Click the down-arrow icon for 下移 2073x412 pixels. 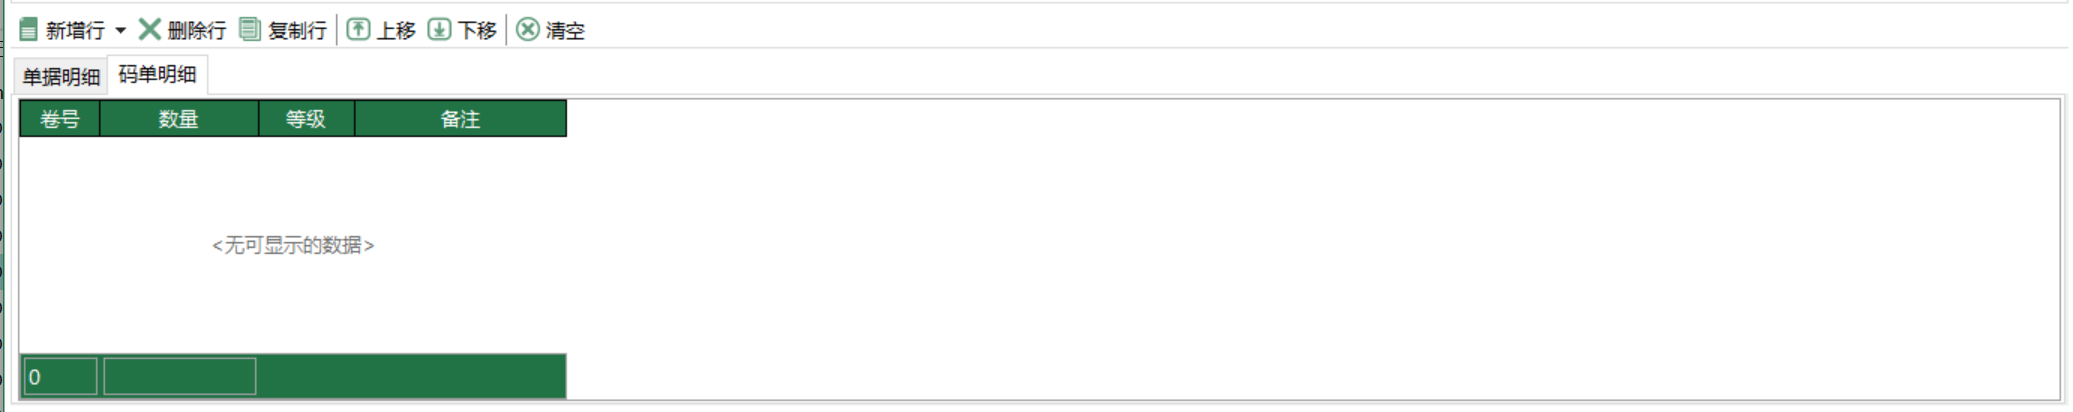[x=439, y=29]
